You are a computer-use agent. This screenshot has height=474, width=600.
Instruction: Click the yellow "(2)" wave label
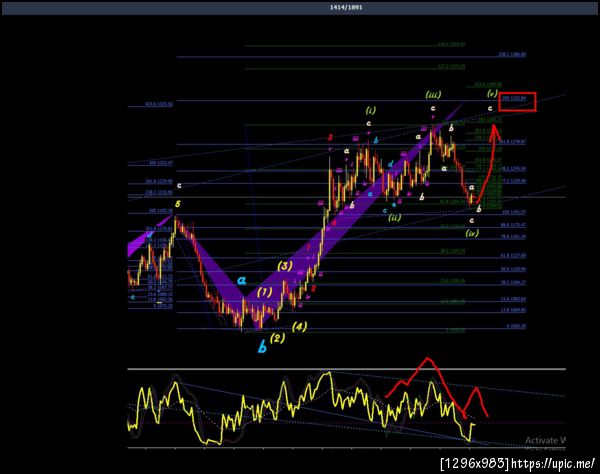pyautogui.click(x=277, y=338)
